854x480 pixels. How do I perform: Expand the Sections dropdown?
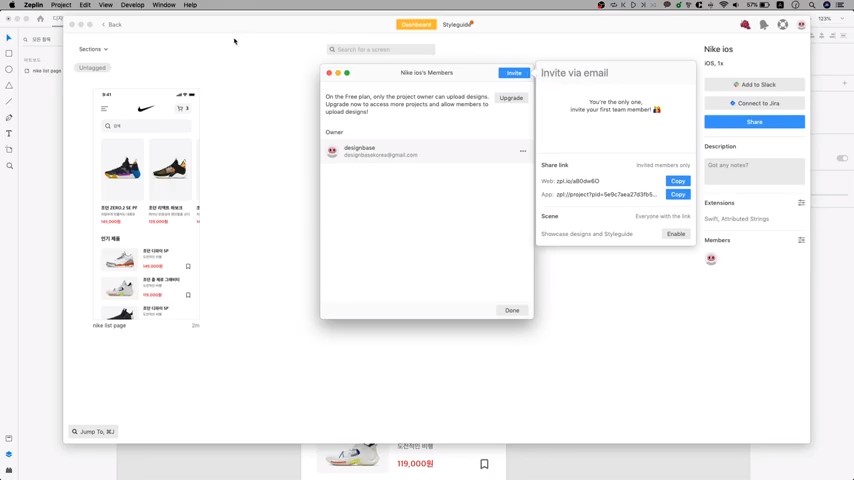point(93,49)
